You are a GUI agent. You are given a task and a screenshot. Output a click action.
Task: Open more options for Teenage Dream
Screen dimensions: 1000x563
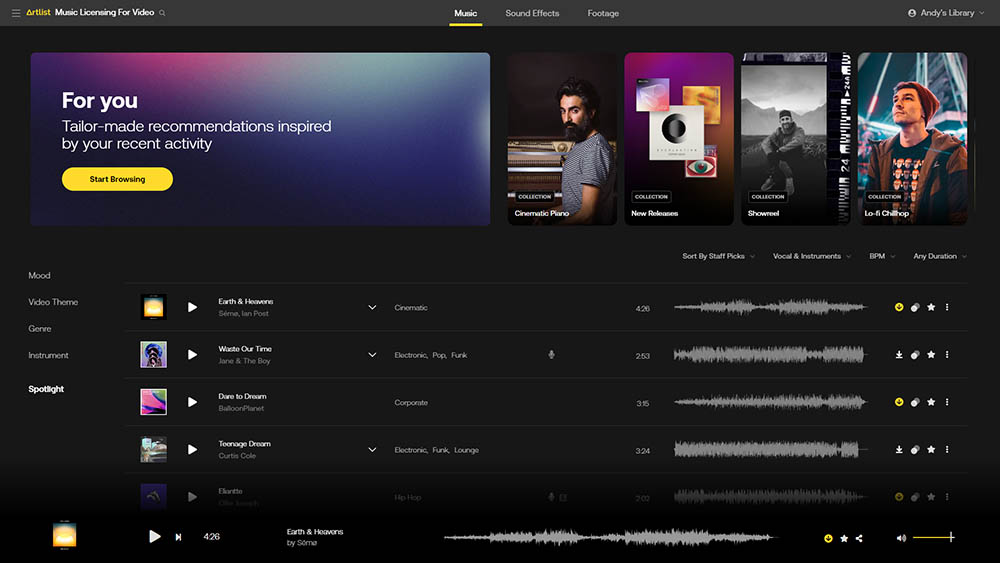pyautogui.click(x=947, y=450)
